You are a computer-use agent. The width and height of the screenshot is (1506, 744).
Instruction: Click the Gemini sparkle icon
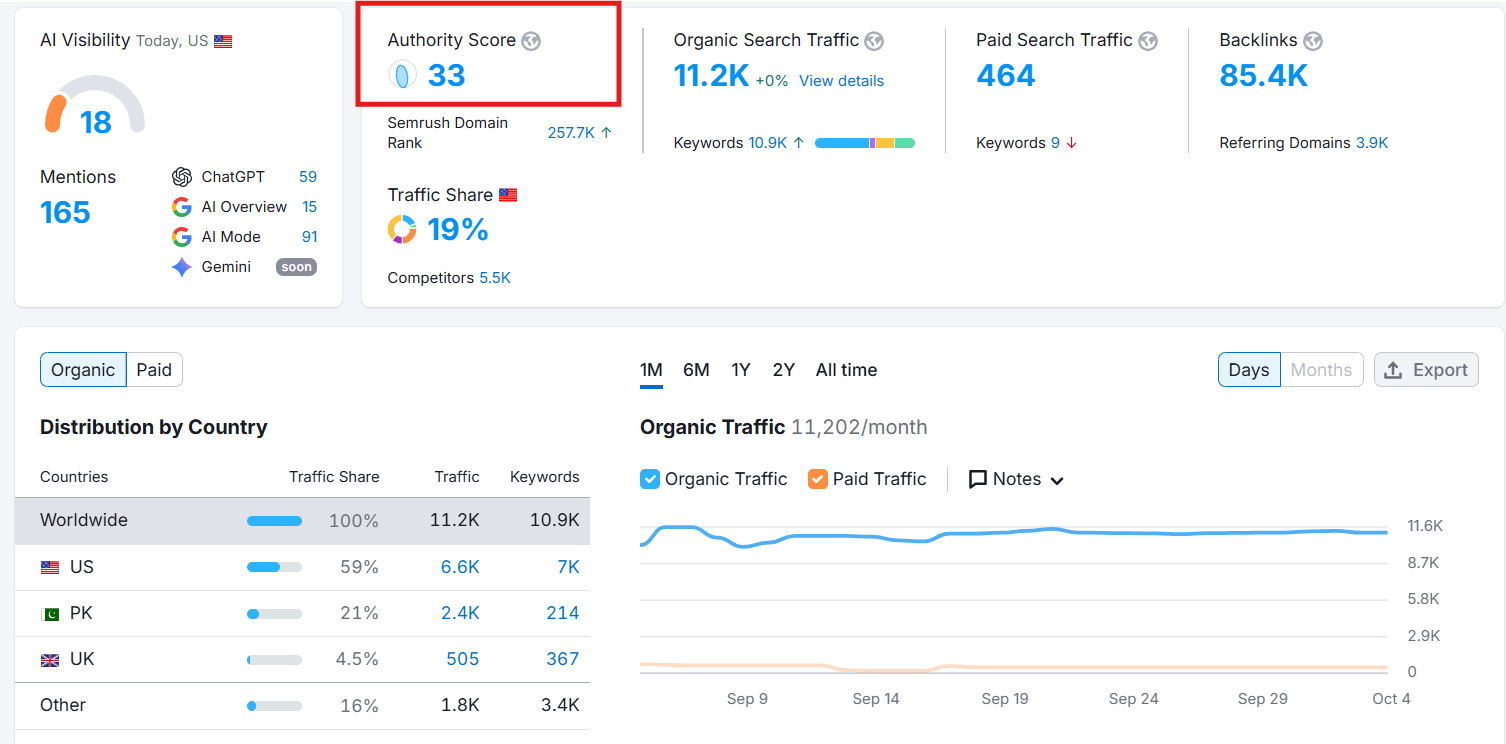click(182, 267)
